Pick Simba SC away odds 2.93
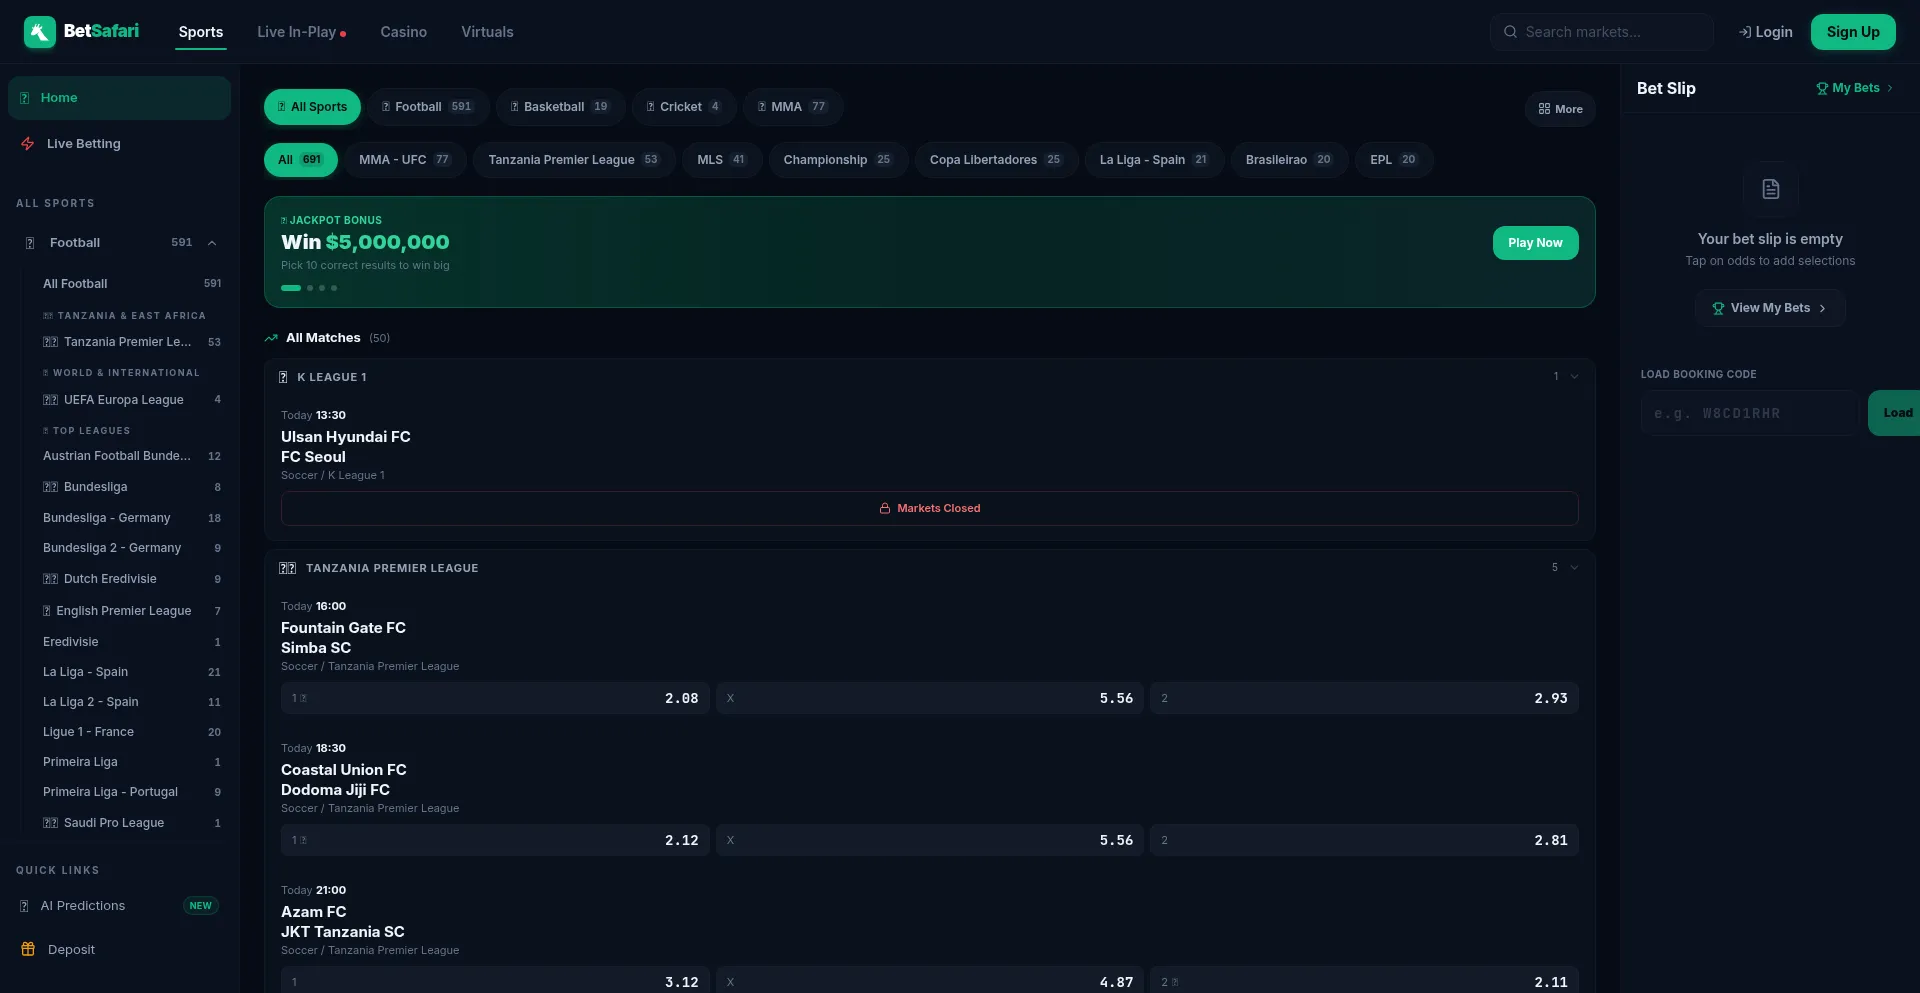This screenshot has height=993, width=1920. click(x=1364, y=698)
